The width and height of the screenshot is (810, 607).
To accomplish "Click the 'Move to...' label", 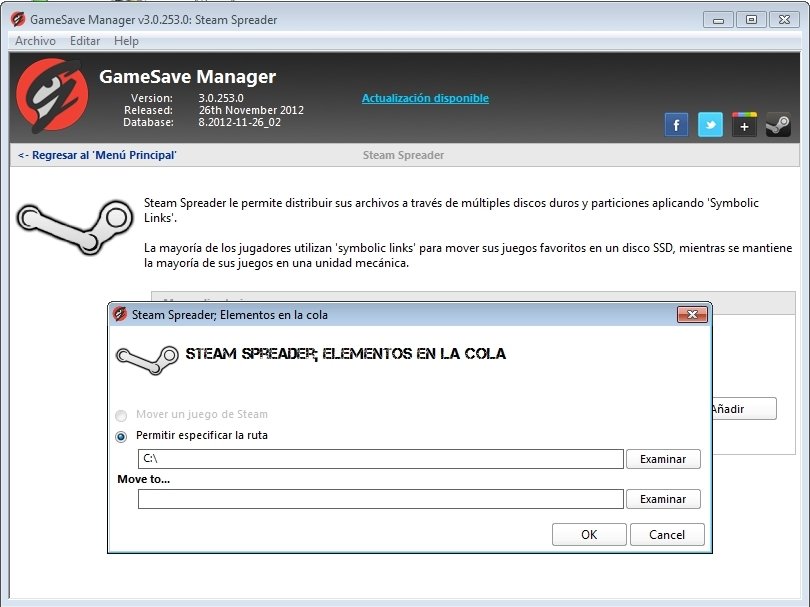I will pos(144,479).
